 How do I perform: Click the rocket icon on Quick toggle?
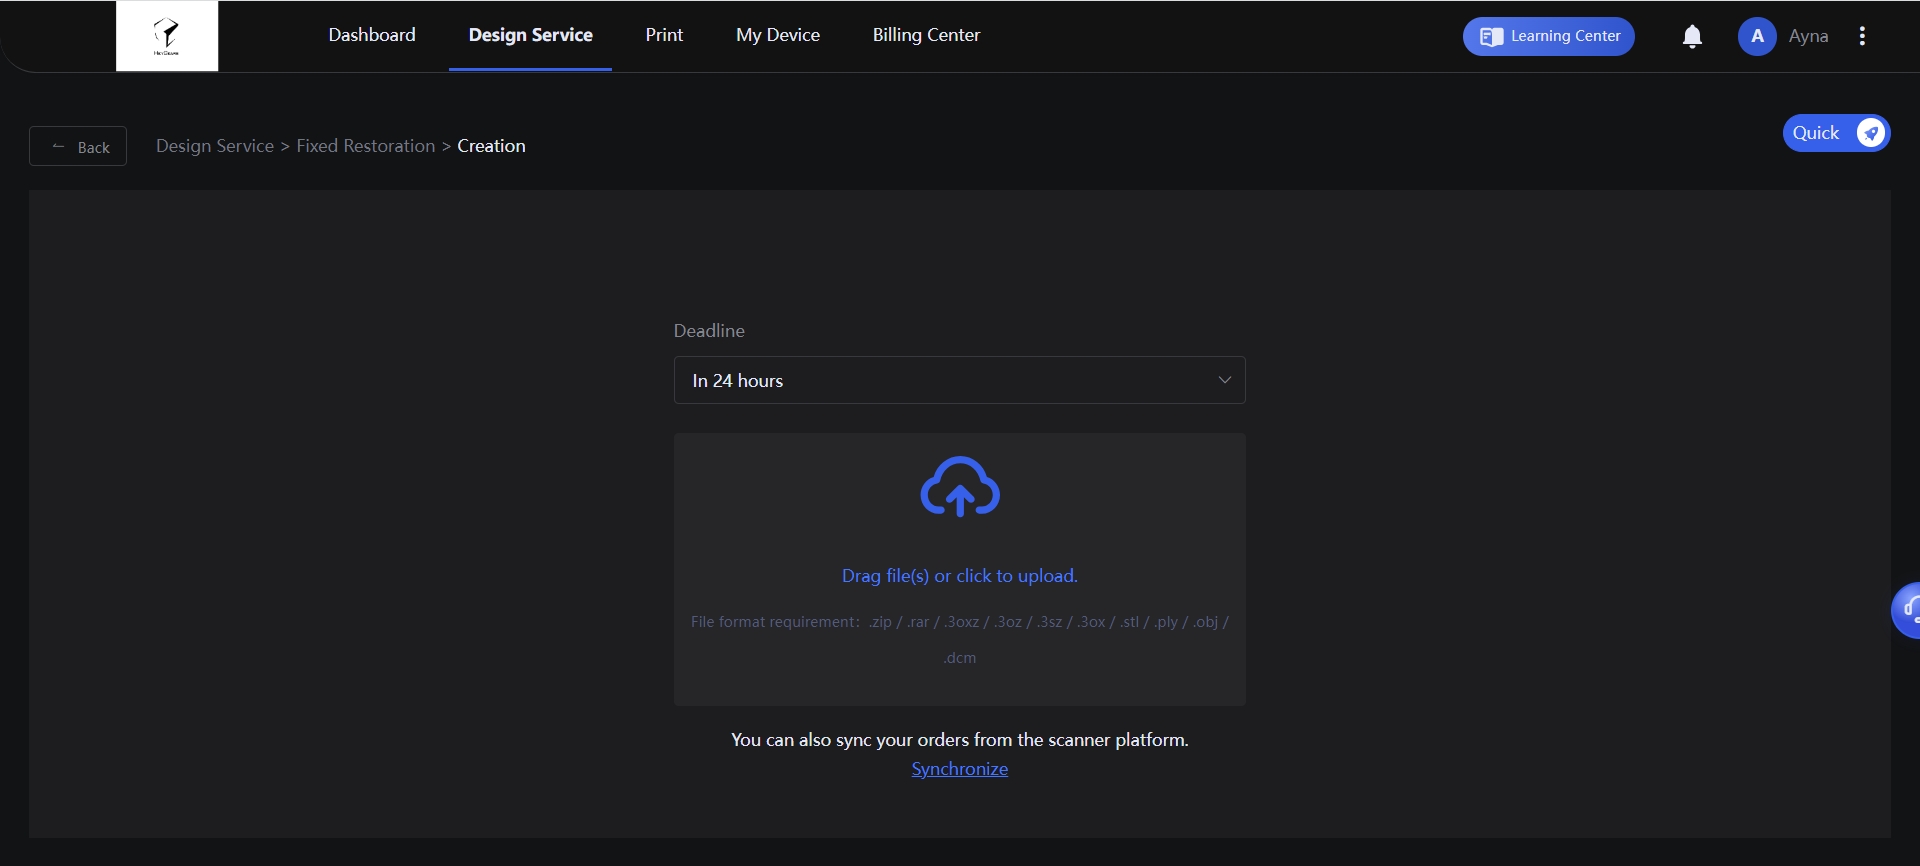[x=1871, y=133]
